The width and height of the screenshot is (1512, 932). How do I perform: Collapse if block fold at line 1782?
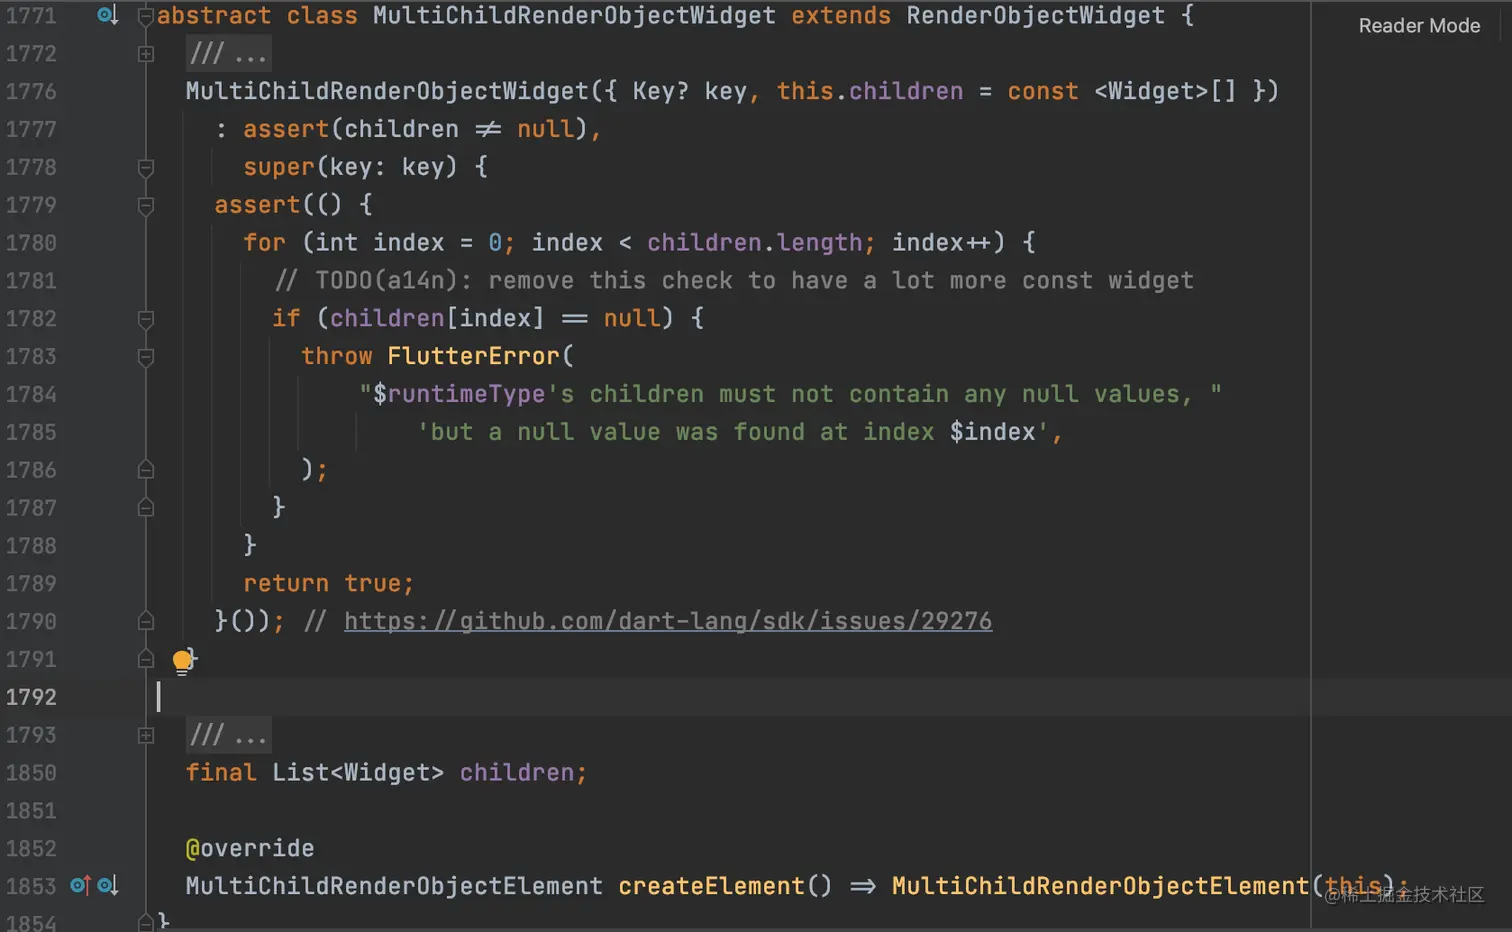pos(146,319)
